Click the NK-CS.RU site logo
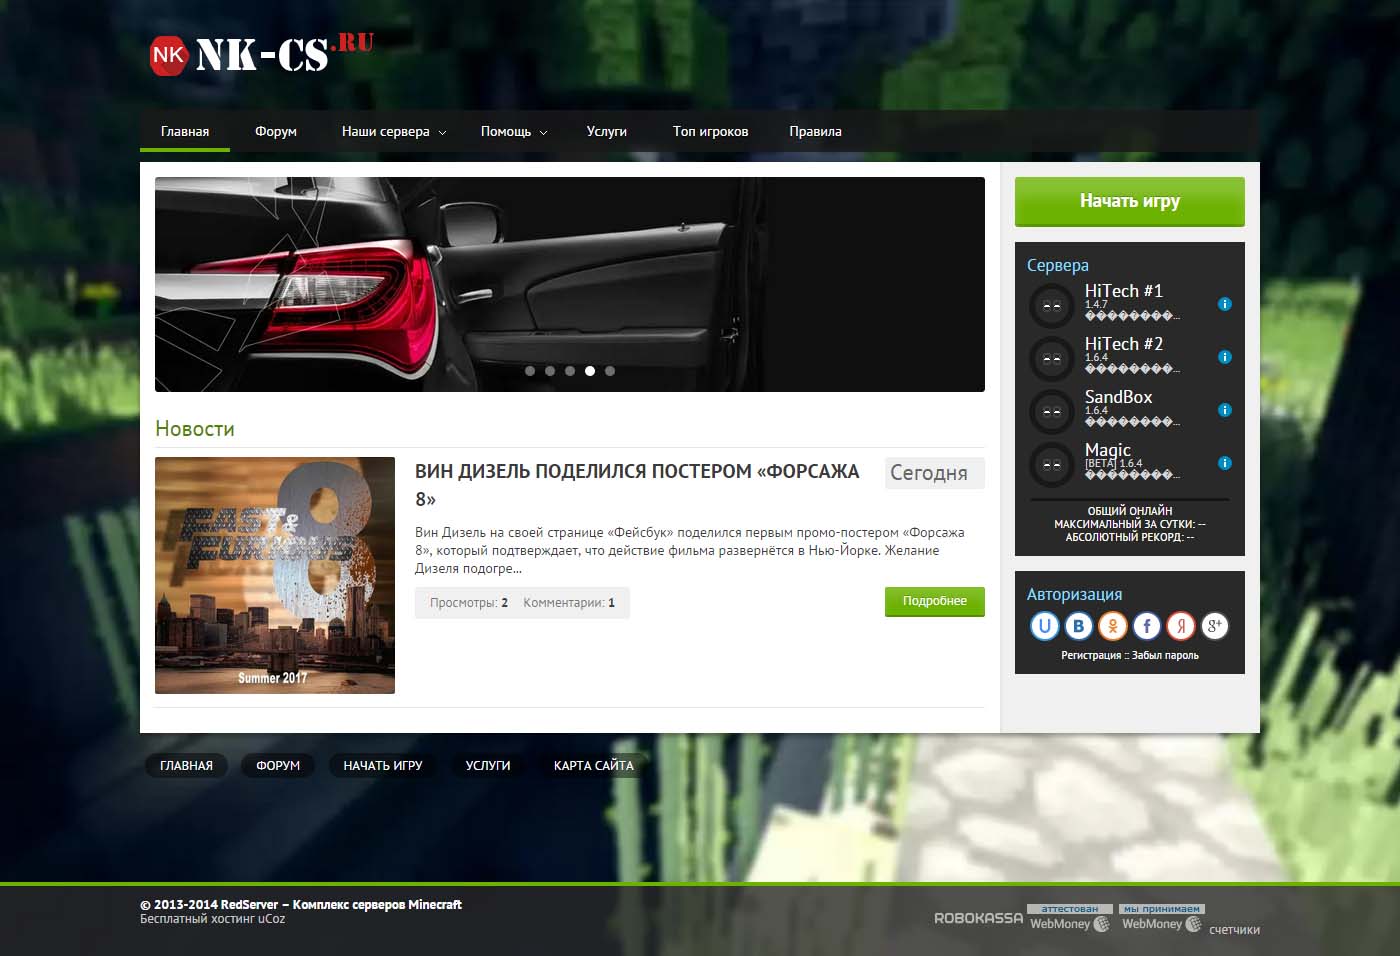1400x956 pixels. click(x=262, y=54)
